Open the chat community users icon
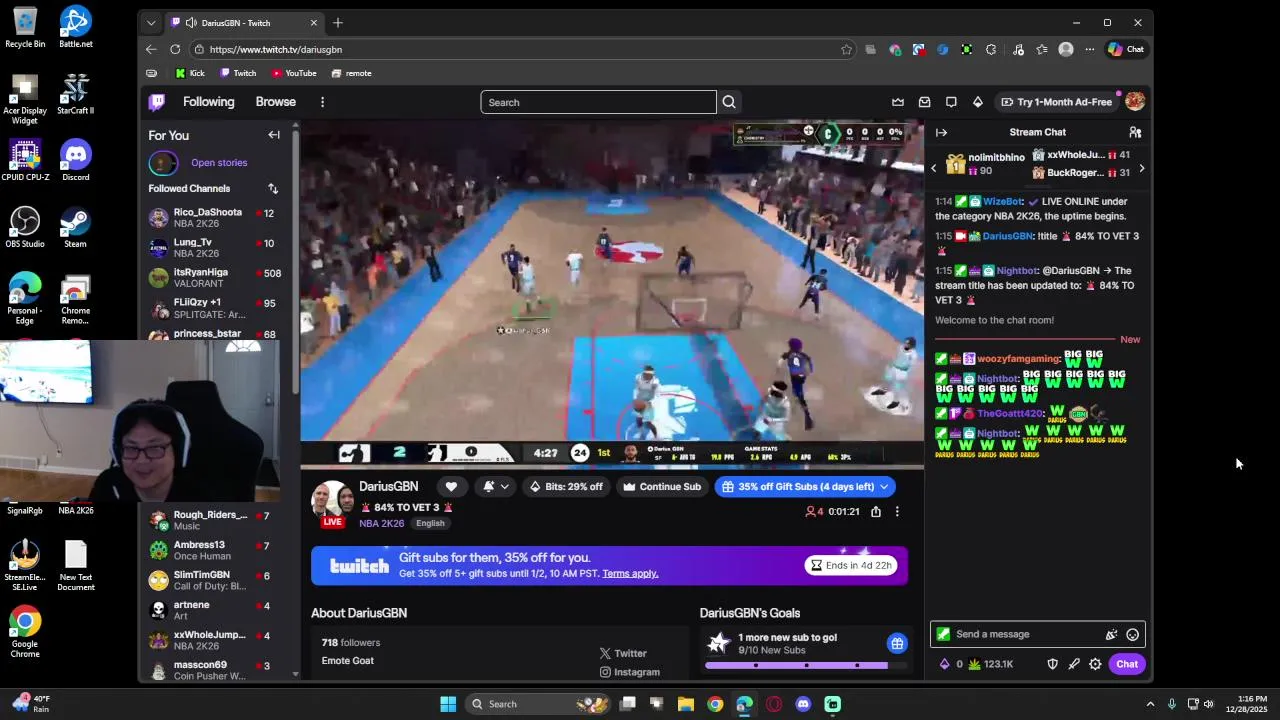The height and width of the screenshot is (720, 1280). click(1135, 132)
